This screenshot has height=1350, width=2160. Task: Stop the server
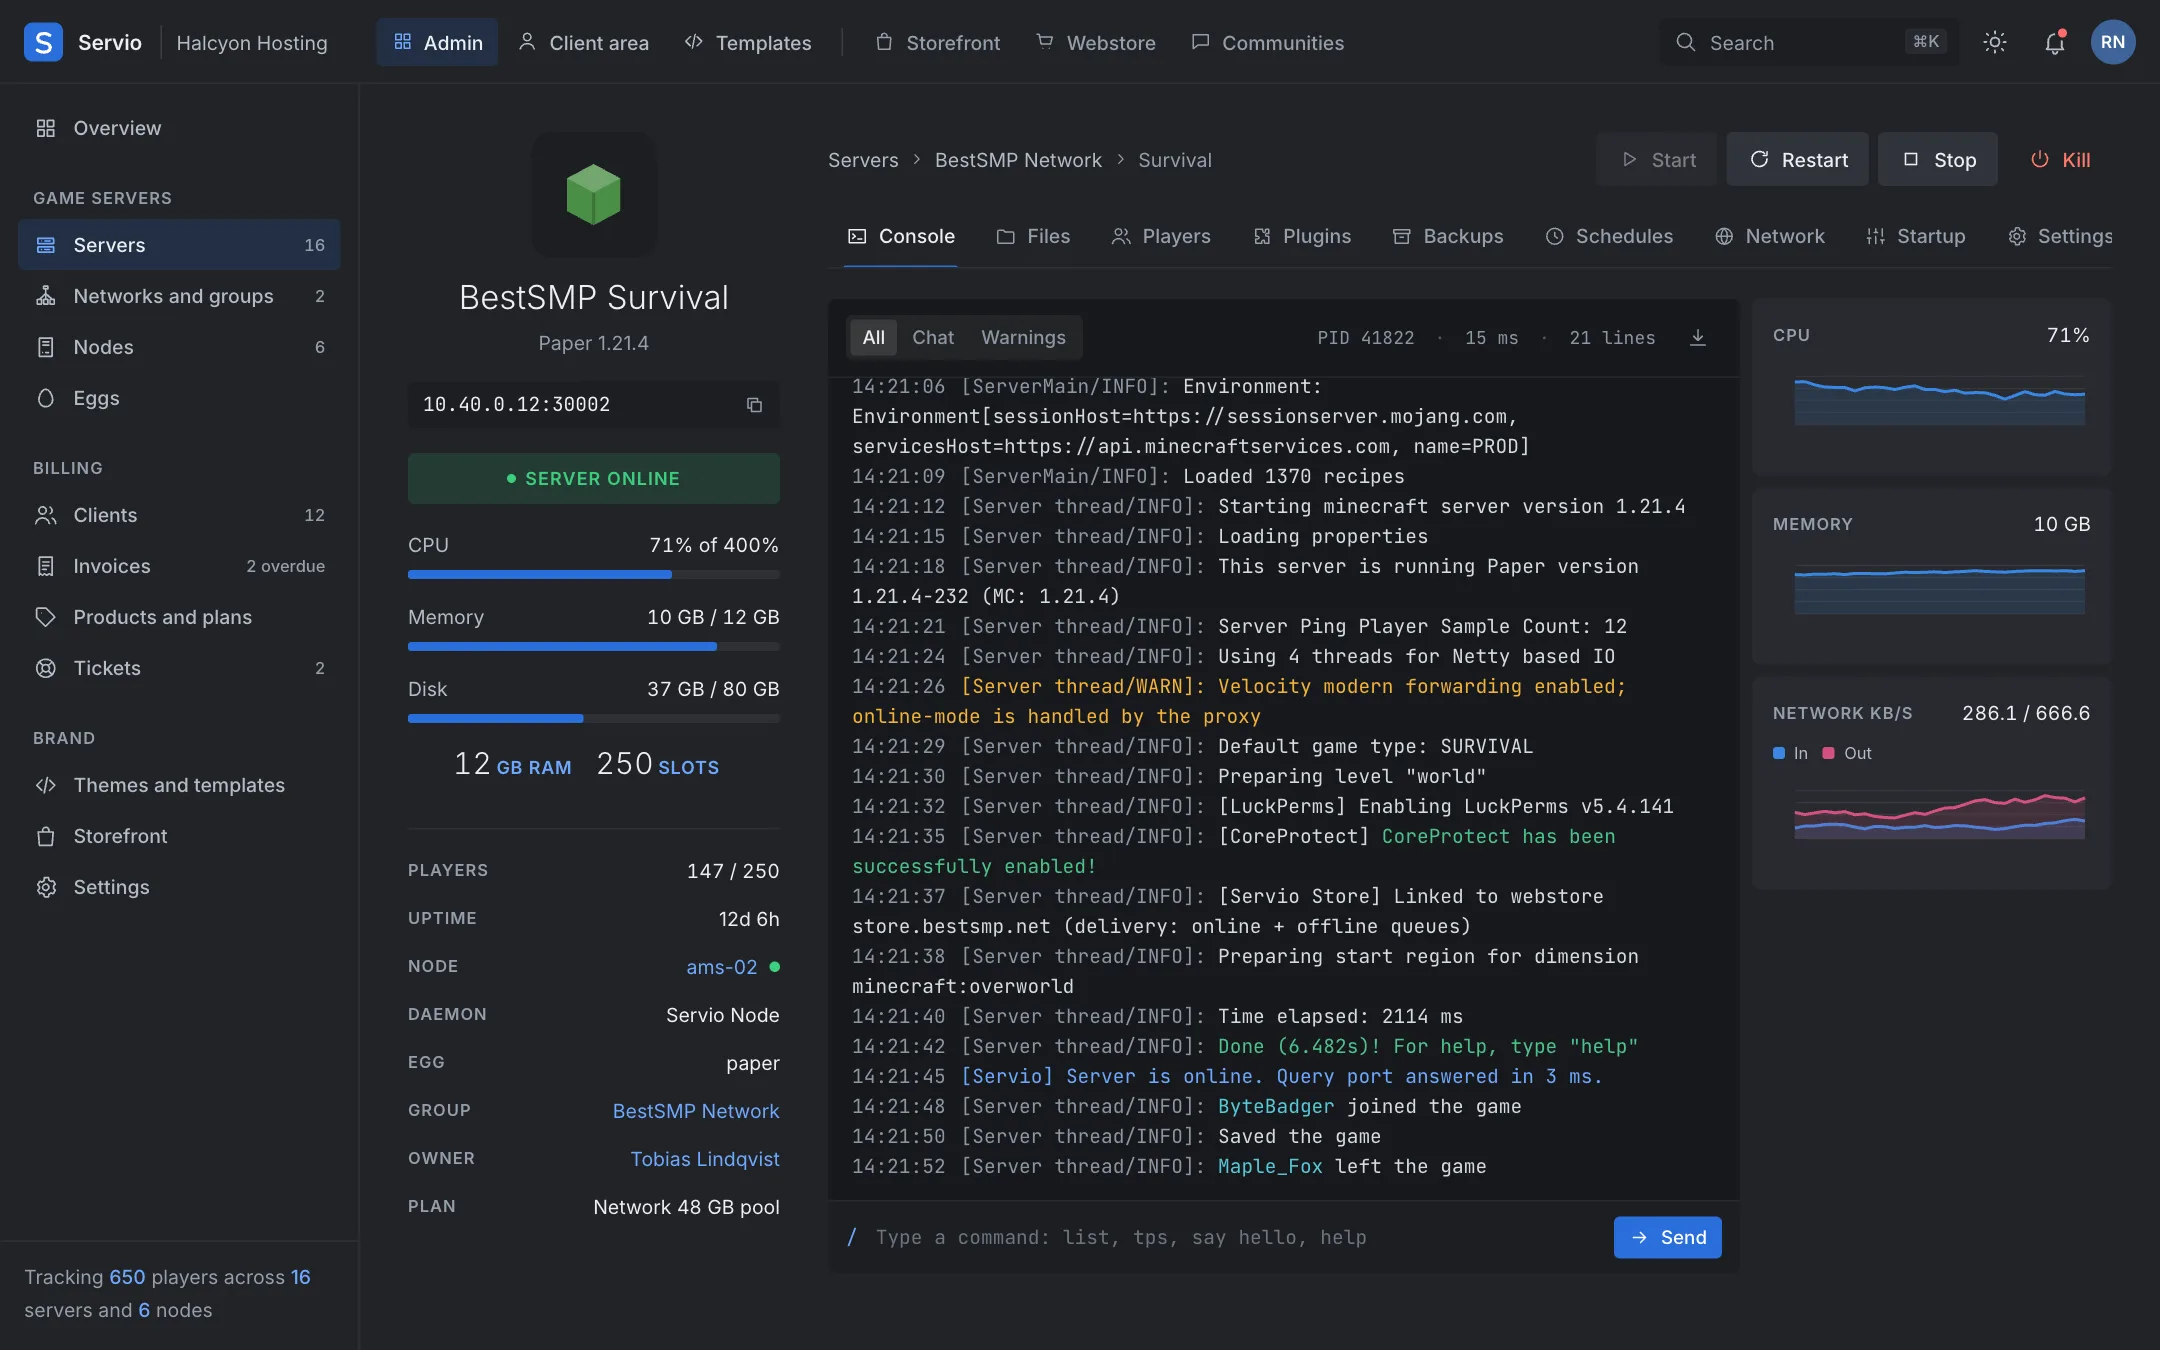(1938, 160)
